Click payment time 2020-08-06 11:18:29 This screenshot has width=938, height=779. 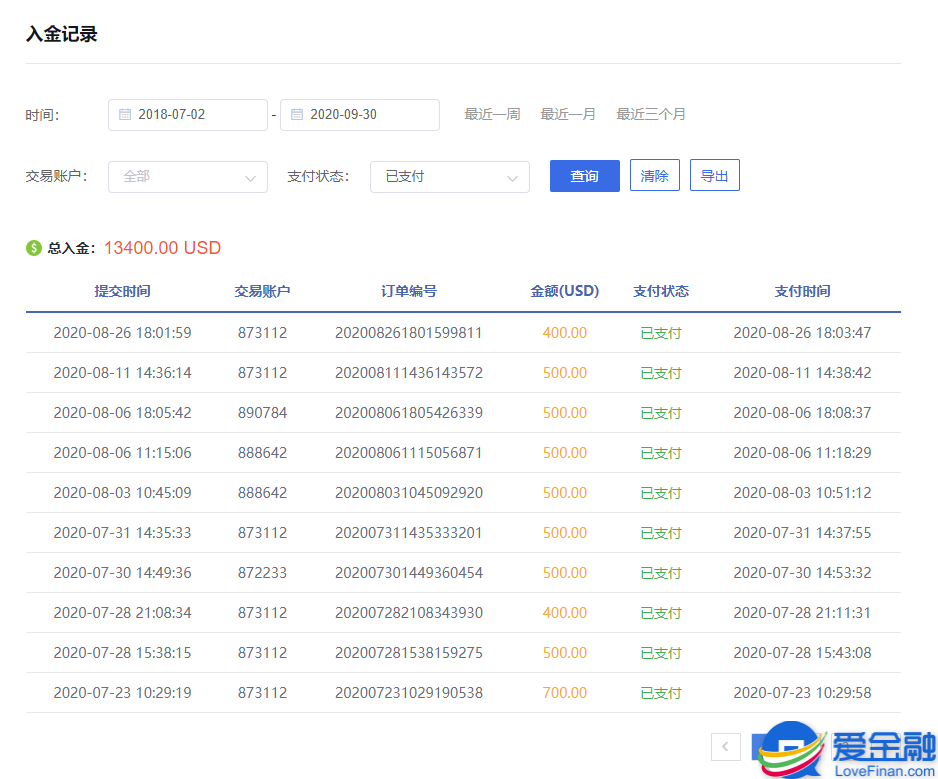[x=802, y=453]
